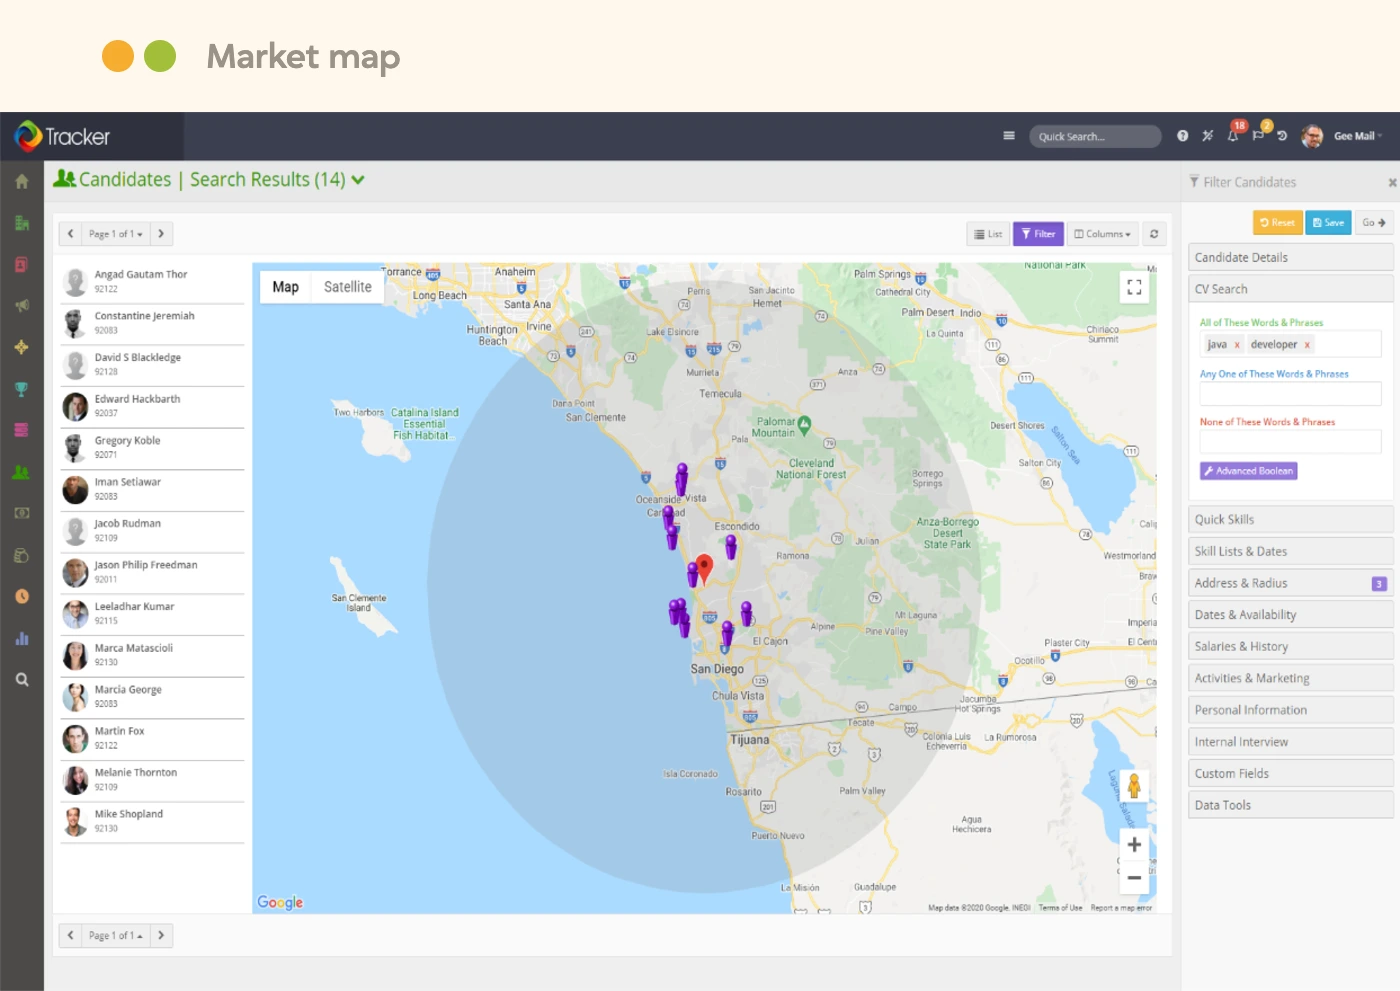Image resolution: width=1400 pixels, height=991 pixels.
Task: Click the purple Filter button
Action: pyautogui.click(x=1038, y=234)
